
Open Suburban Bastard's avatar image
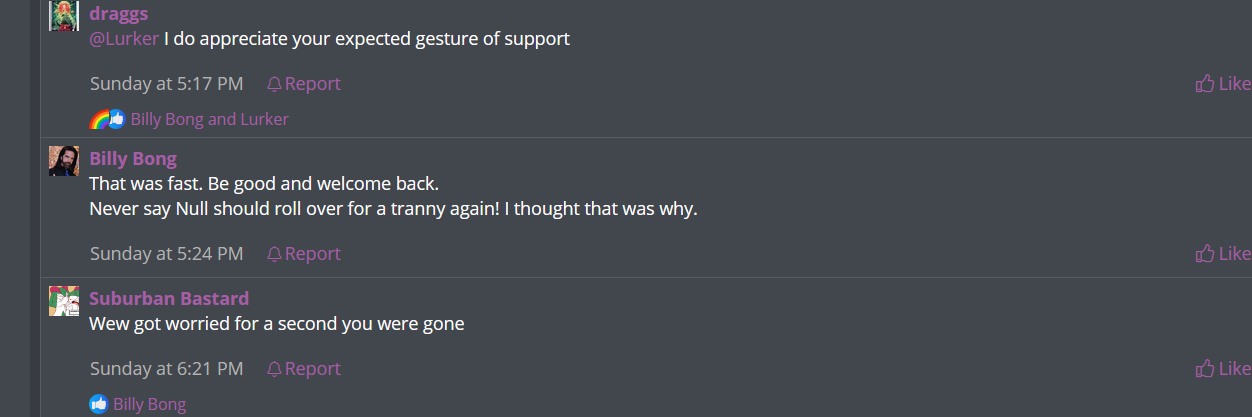click(64, 301)
